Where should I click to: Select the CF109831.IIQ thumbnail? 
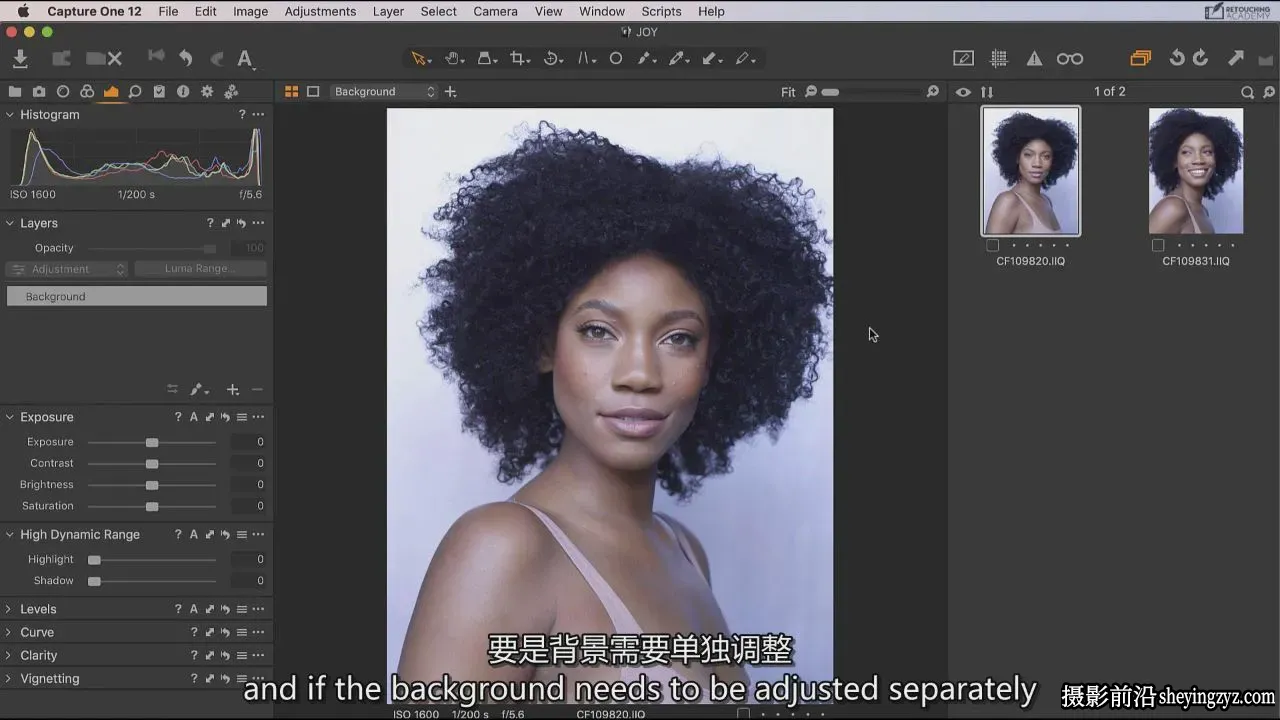(1196, 171)
